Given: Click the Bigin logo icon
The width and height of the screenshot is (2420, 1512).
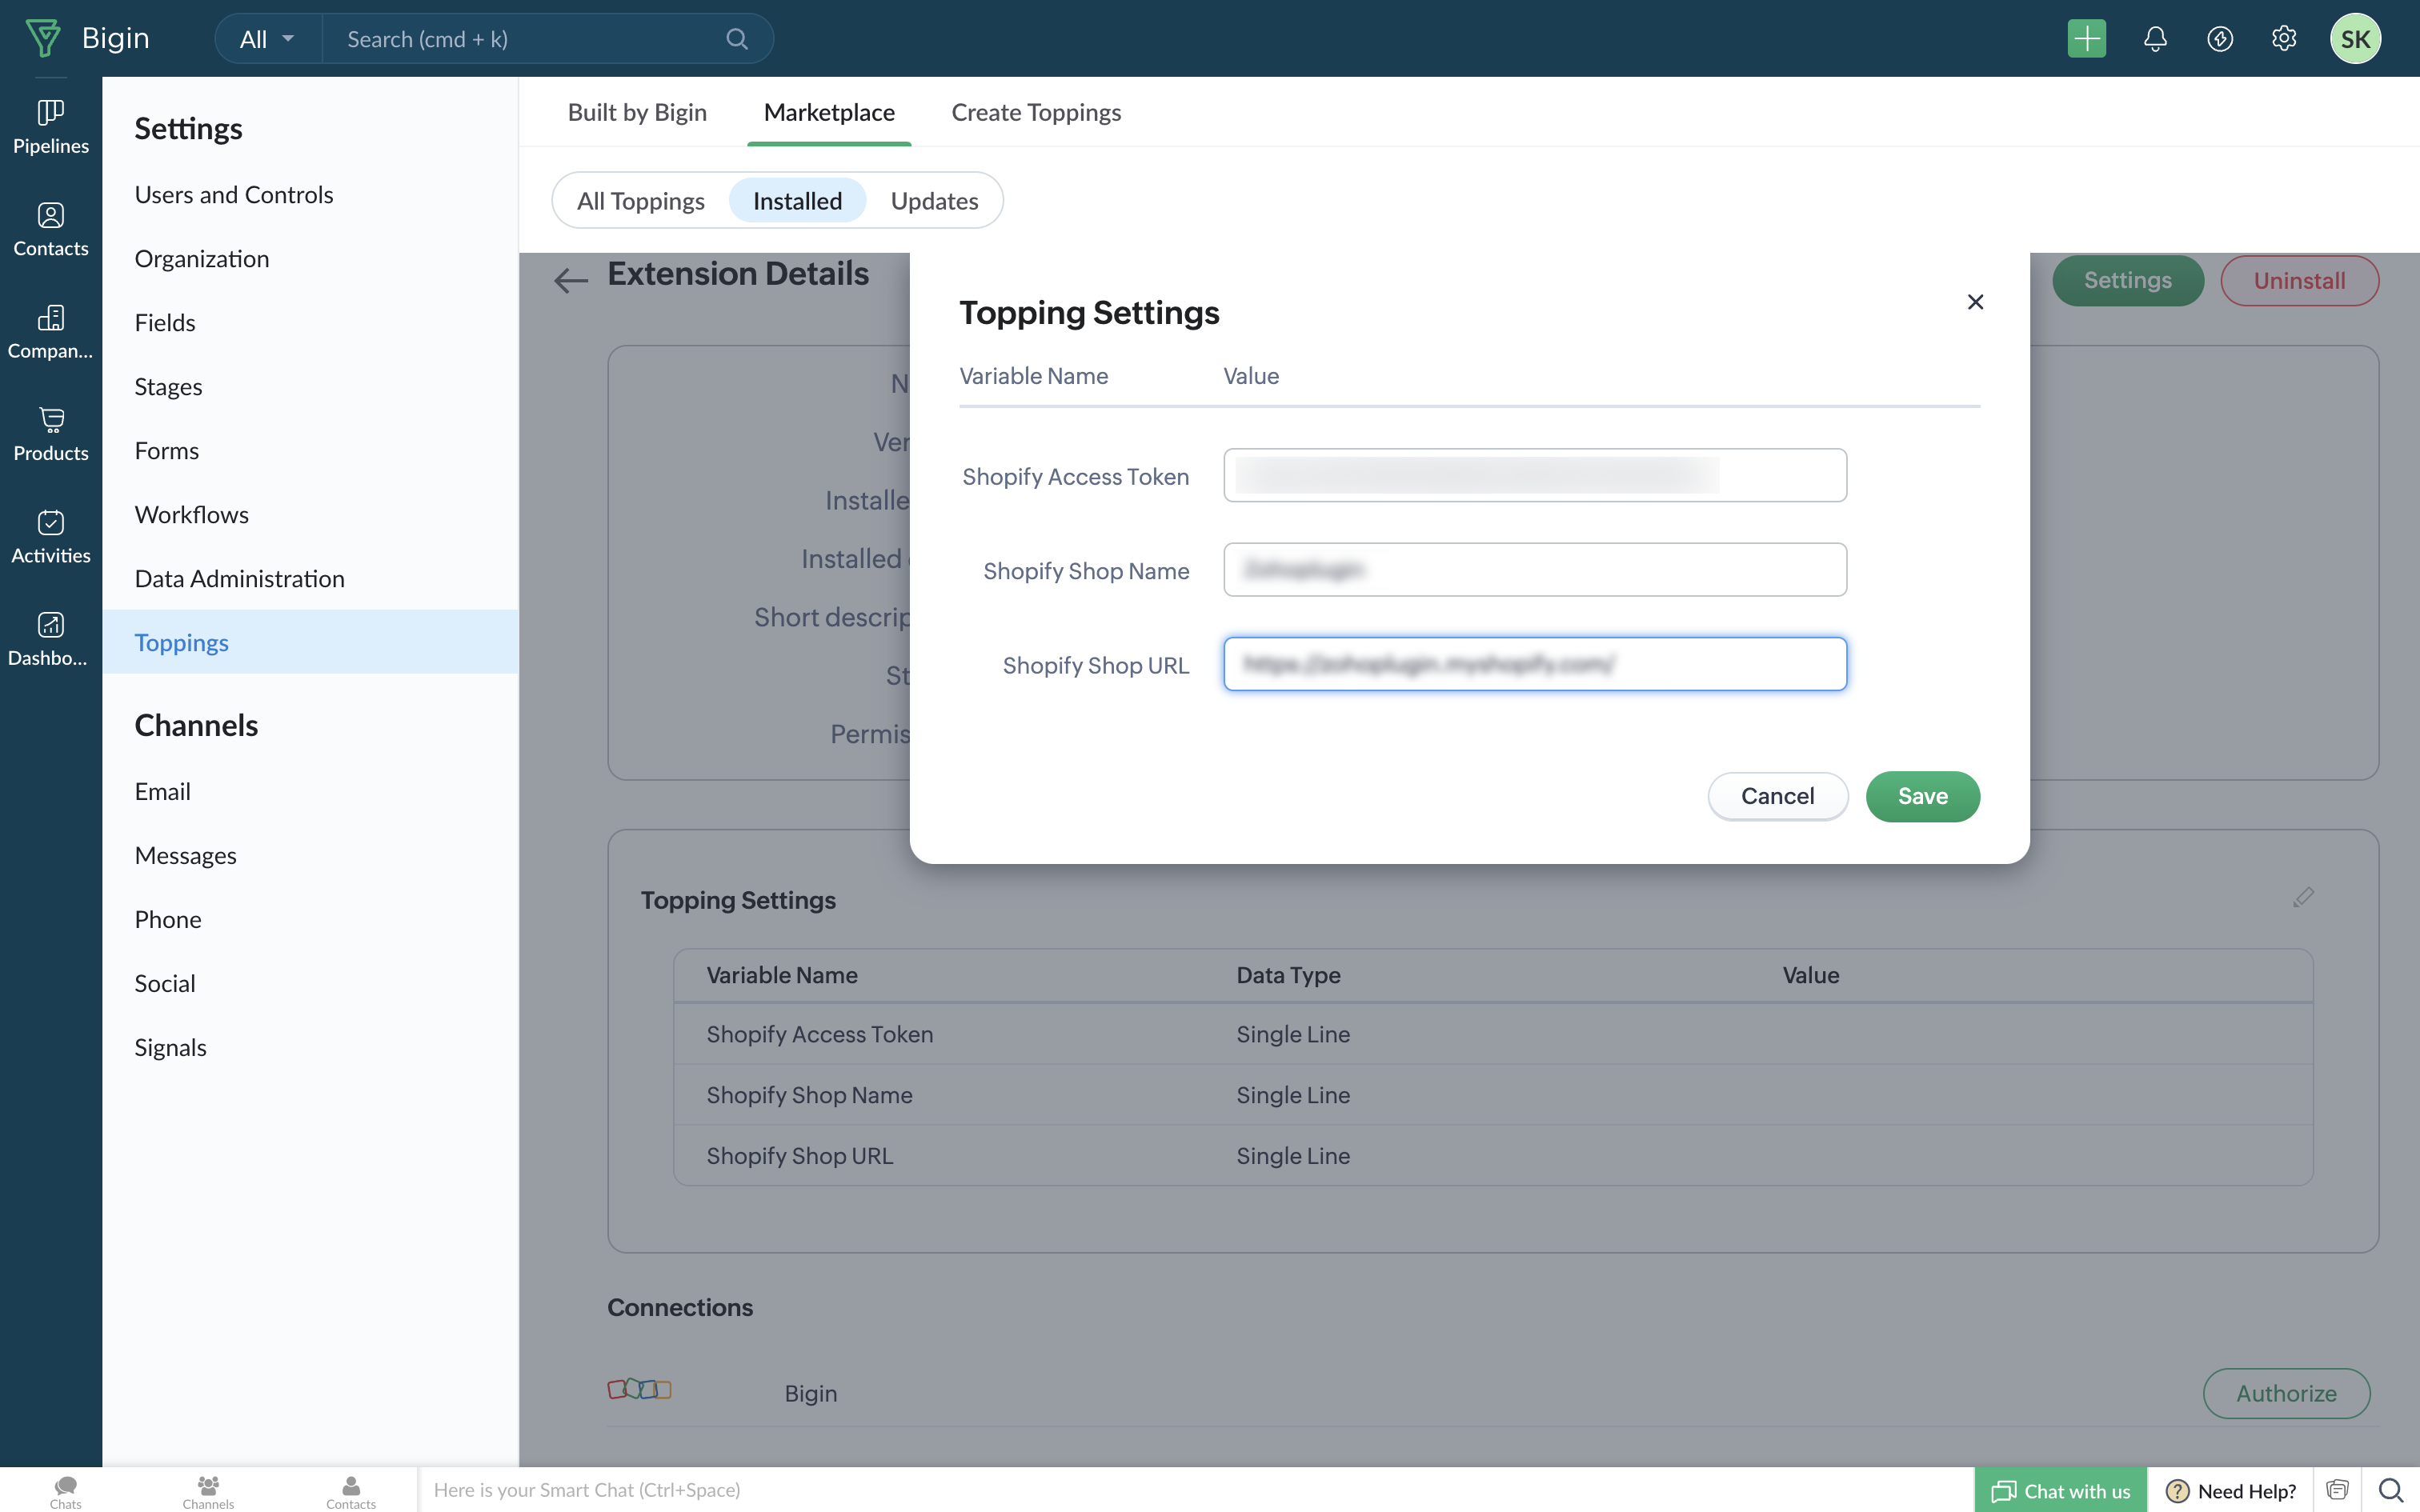Looking at the screenshot, I should click(x=43, y=38).
